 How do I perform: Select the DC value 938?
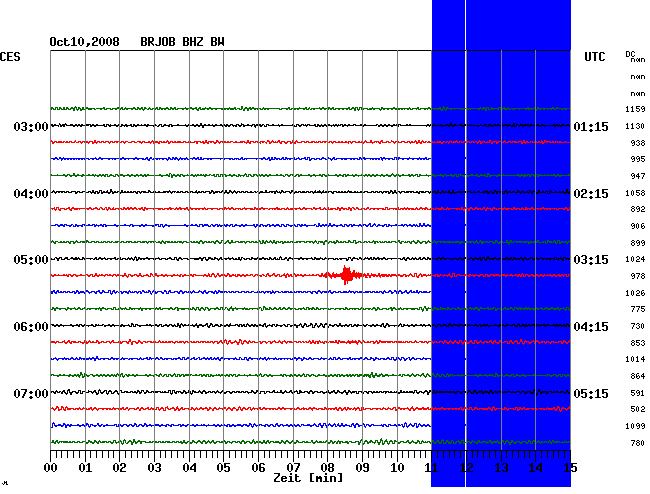pyautogui.click(x=638, y=143)
